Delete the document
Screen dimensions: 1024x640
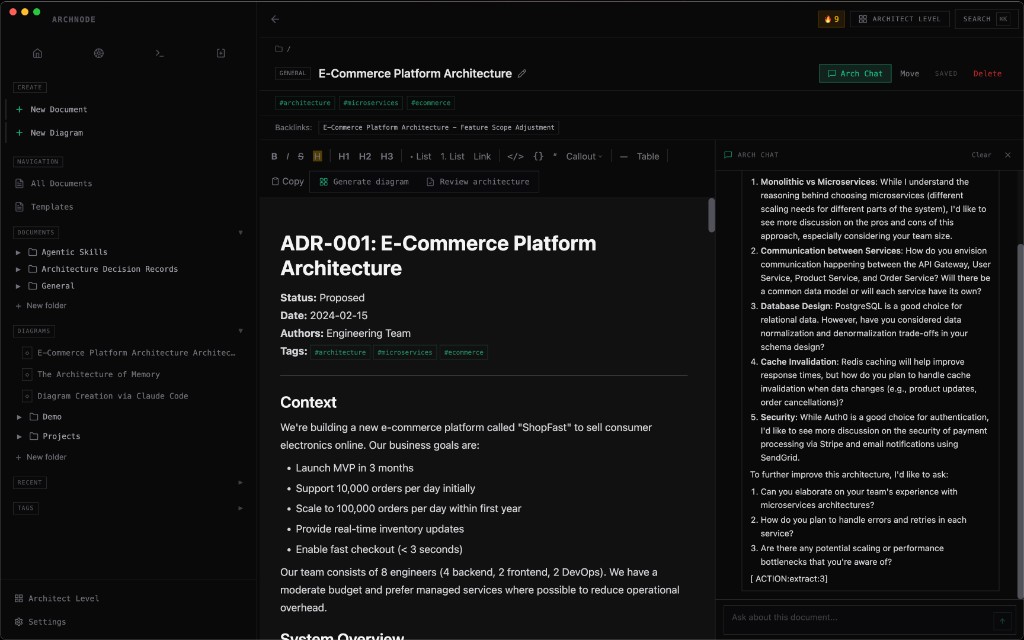coord(987,74)
